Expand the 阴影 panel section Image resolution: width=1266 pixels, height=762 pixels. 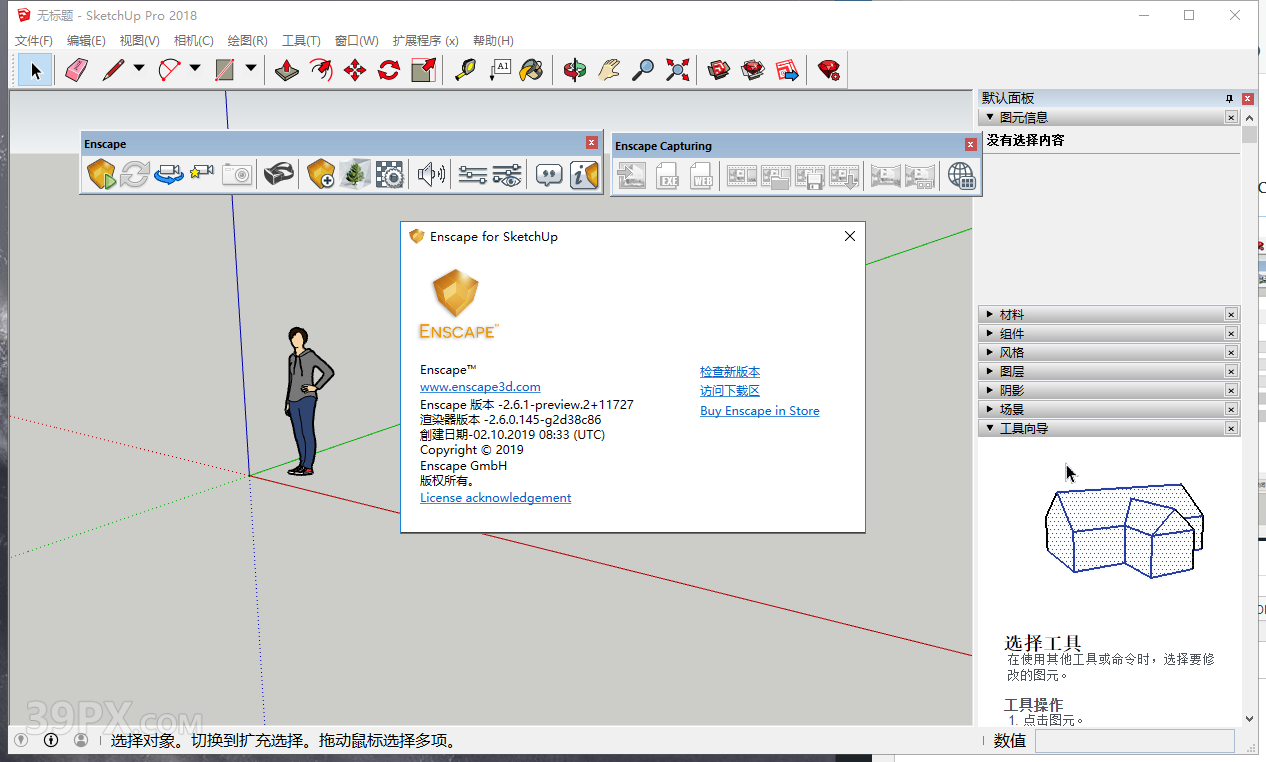[991, 390]
